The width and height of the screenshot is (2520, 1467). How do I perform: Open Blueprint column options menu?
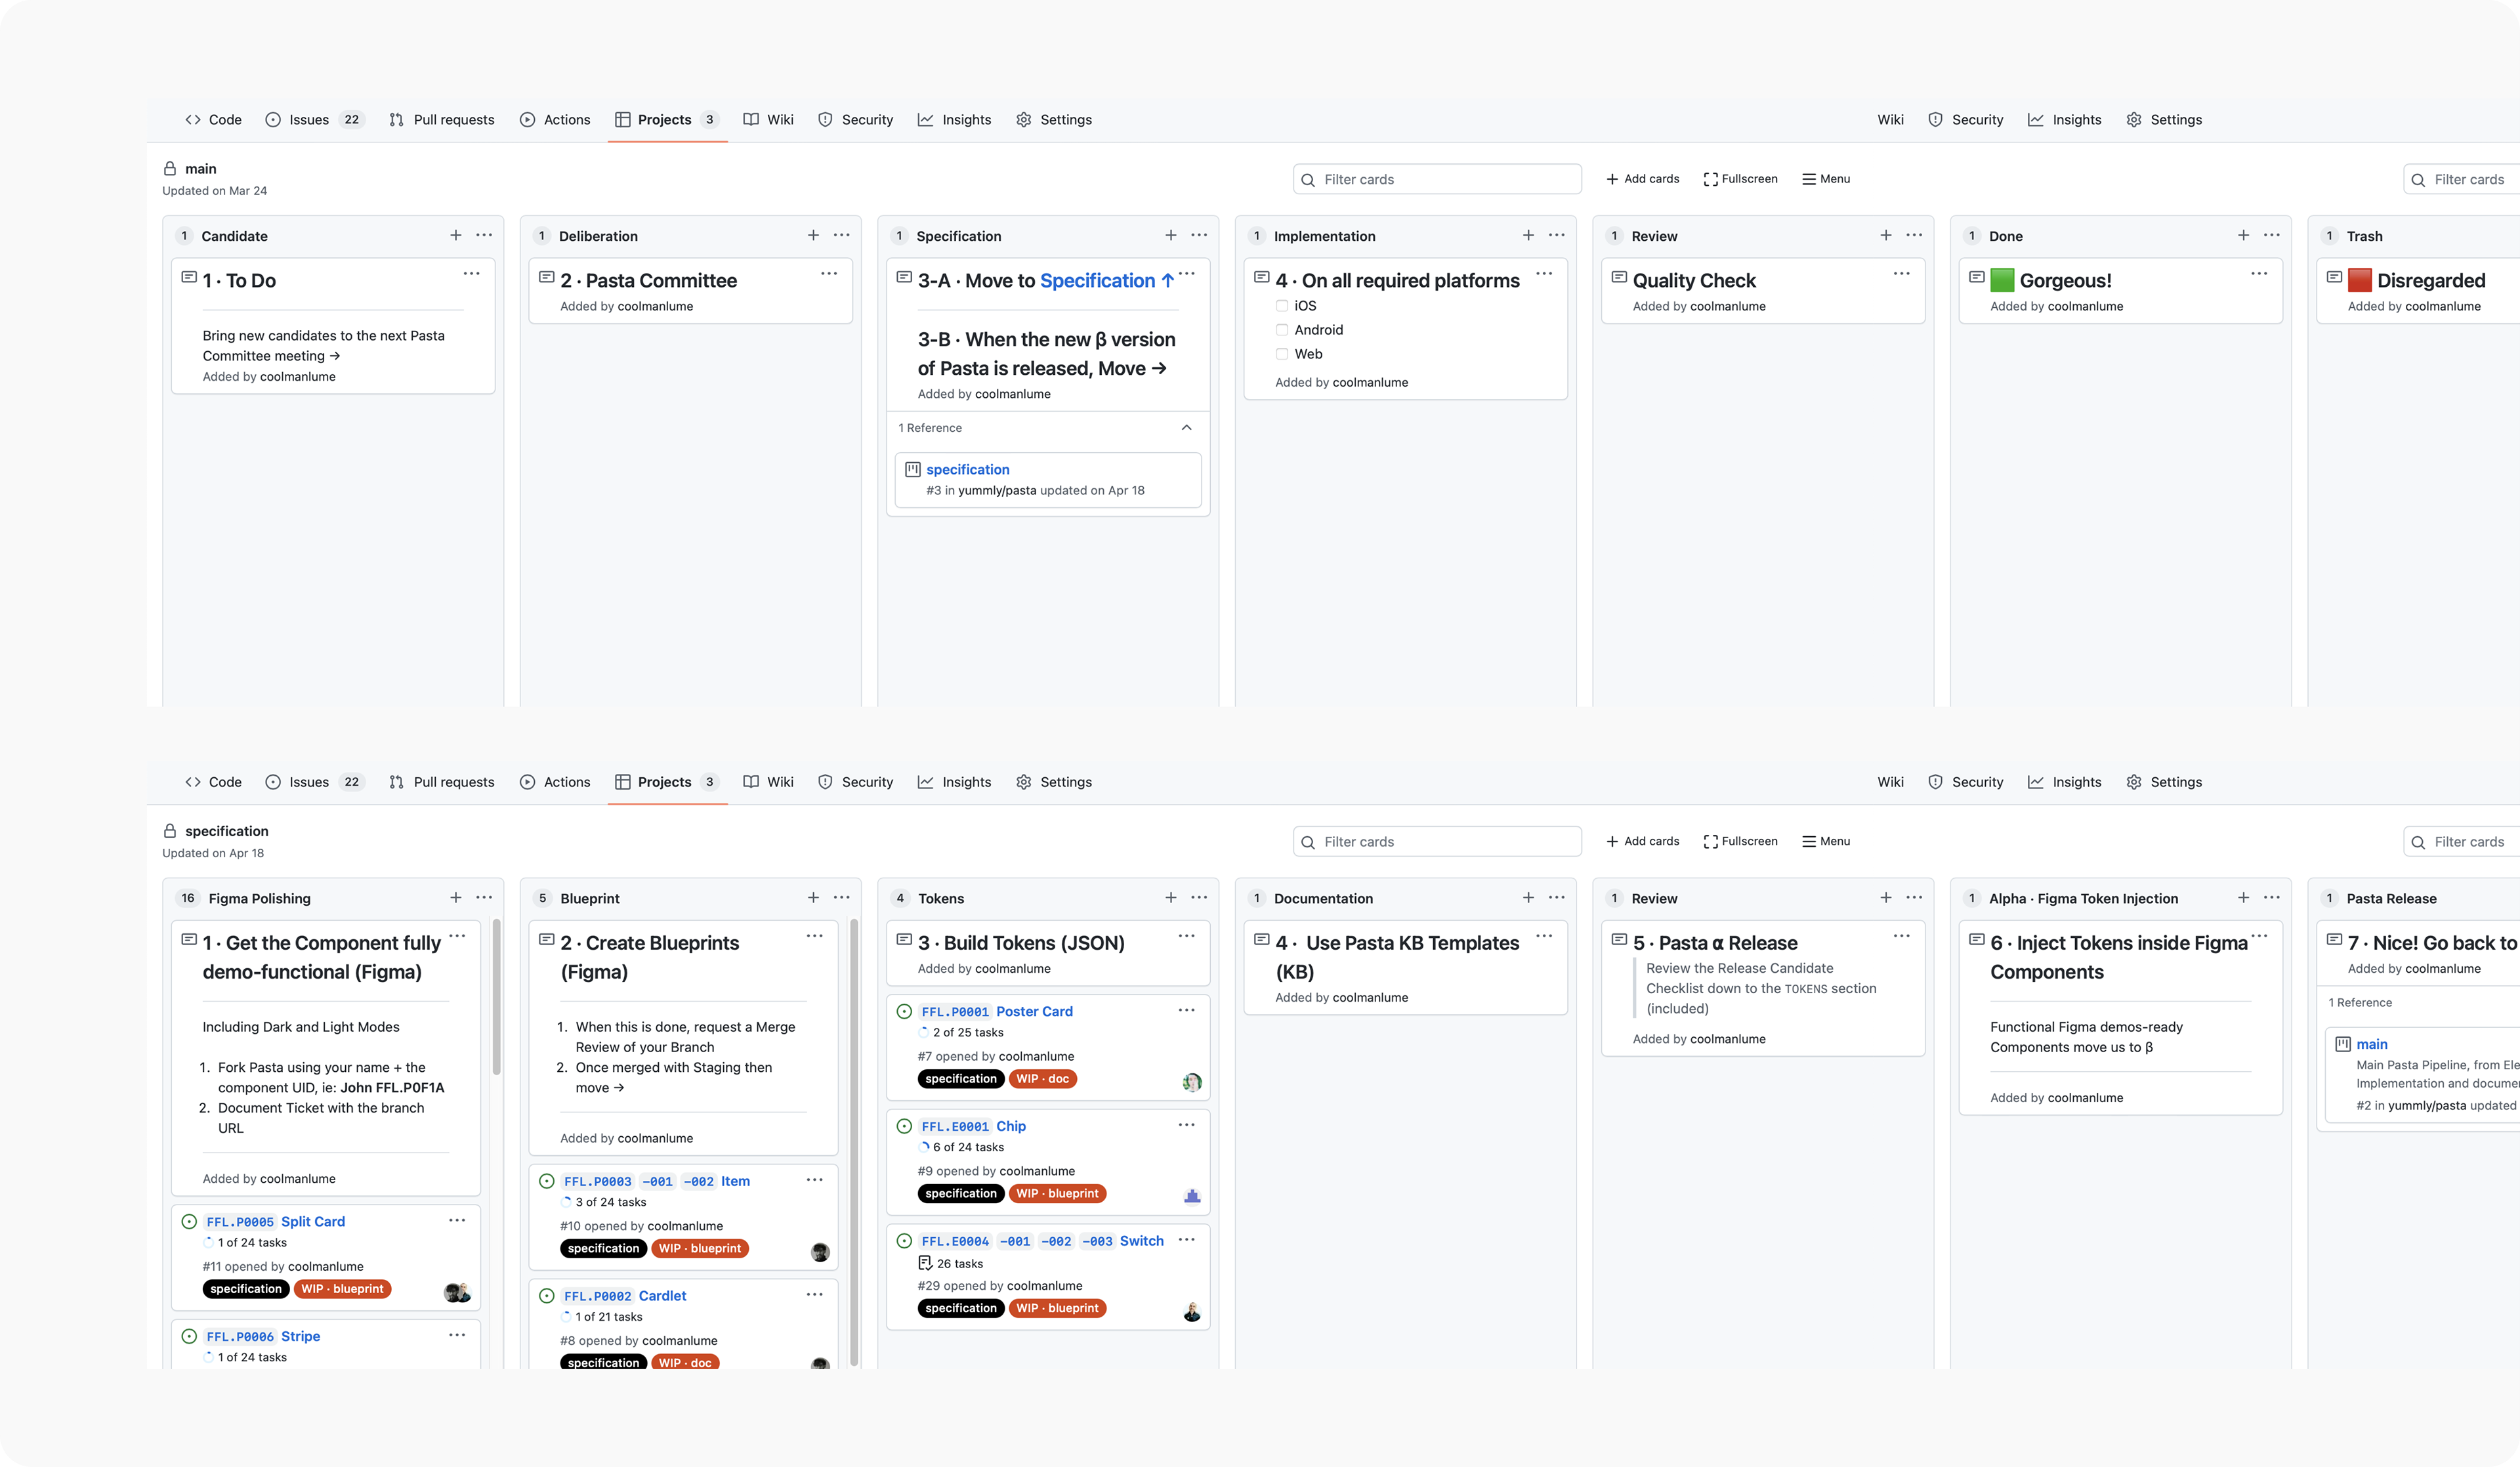(x=842, y=897)
